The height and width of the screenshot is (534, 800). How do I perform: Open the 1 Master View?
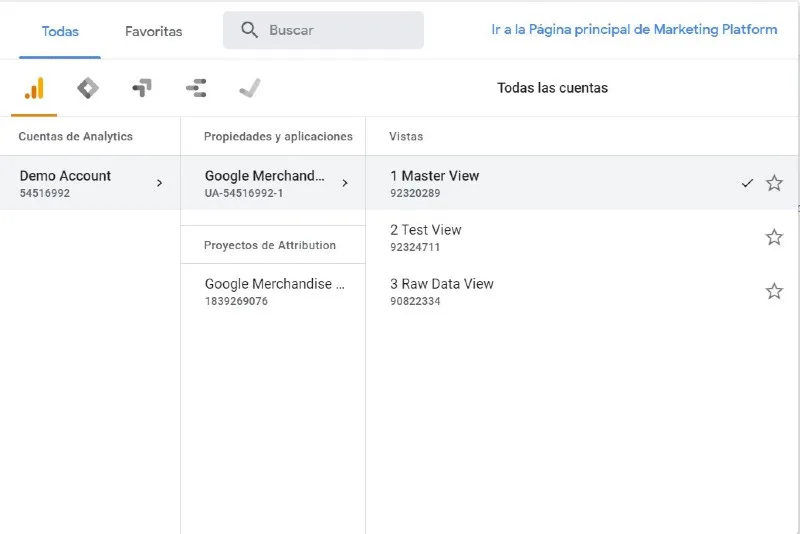coord(582,183)
